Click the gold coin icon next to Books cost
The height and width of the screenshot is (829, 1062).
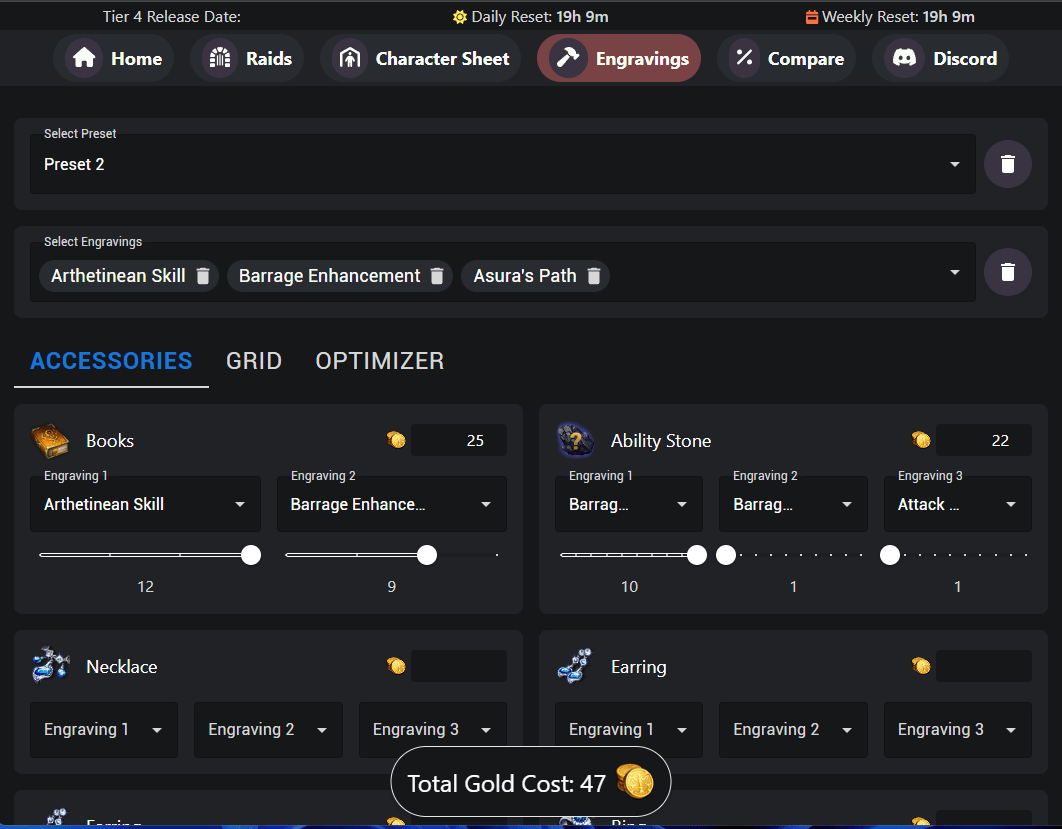(396, 441)
